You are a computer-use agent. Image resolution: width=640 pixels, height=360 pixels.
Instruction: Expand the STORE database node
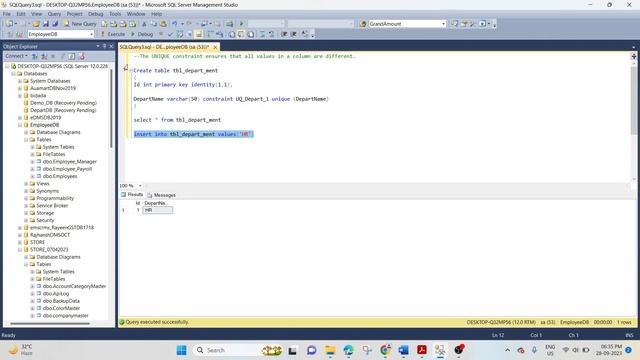pyautogui.click(x=20, y=242)
